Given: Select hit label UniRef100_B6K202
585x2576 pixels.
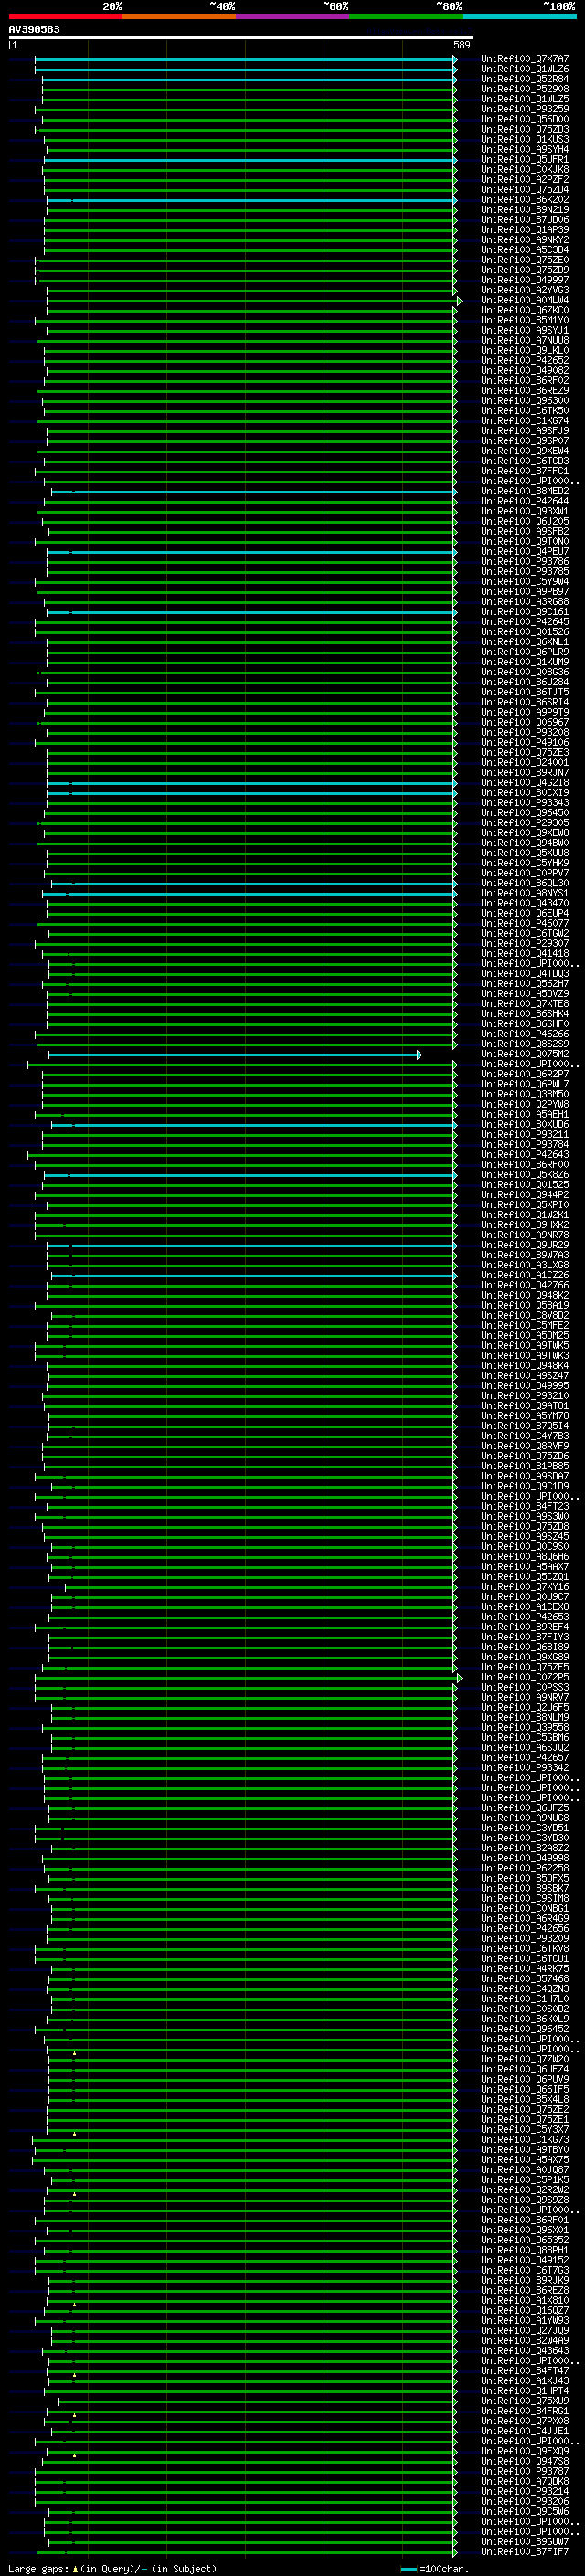Looking at the screenshot, I should coord(524,200).
